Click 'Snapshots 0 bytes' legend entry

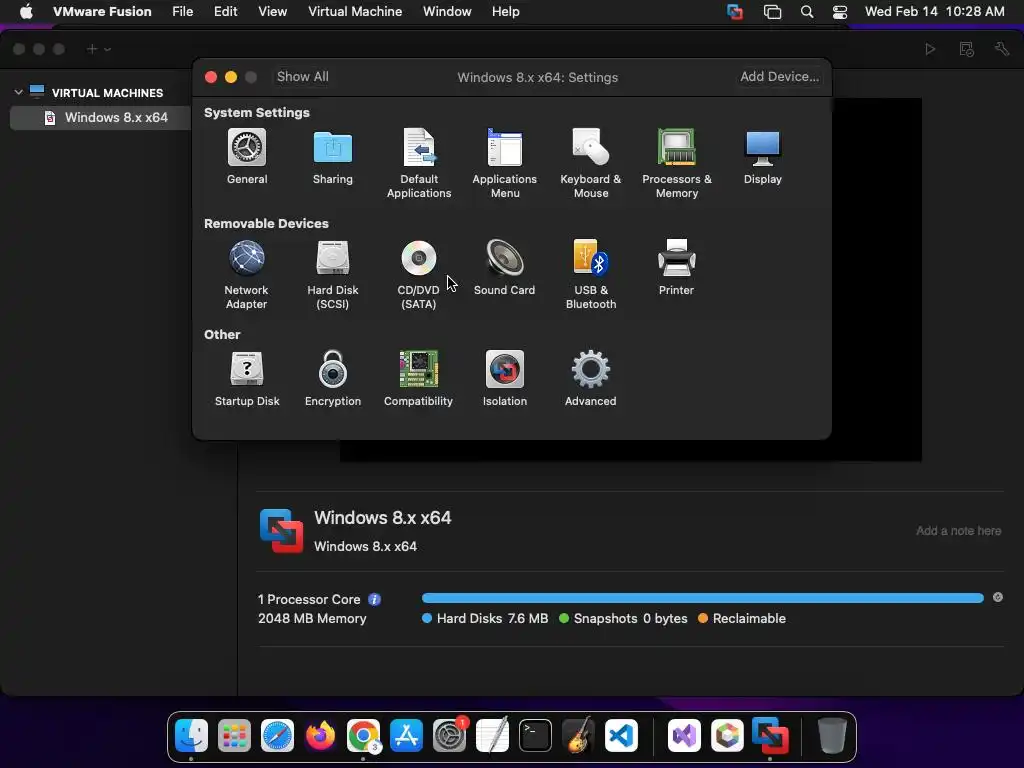(624, 618)
